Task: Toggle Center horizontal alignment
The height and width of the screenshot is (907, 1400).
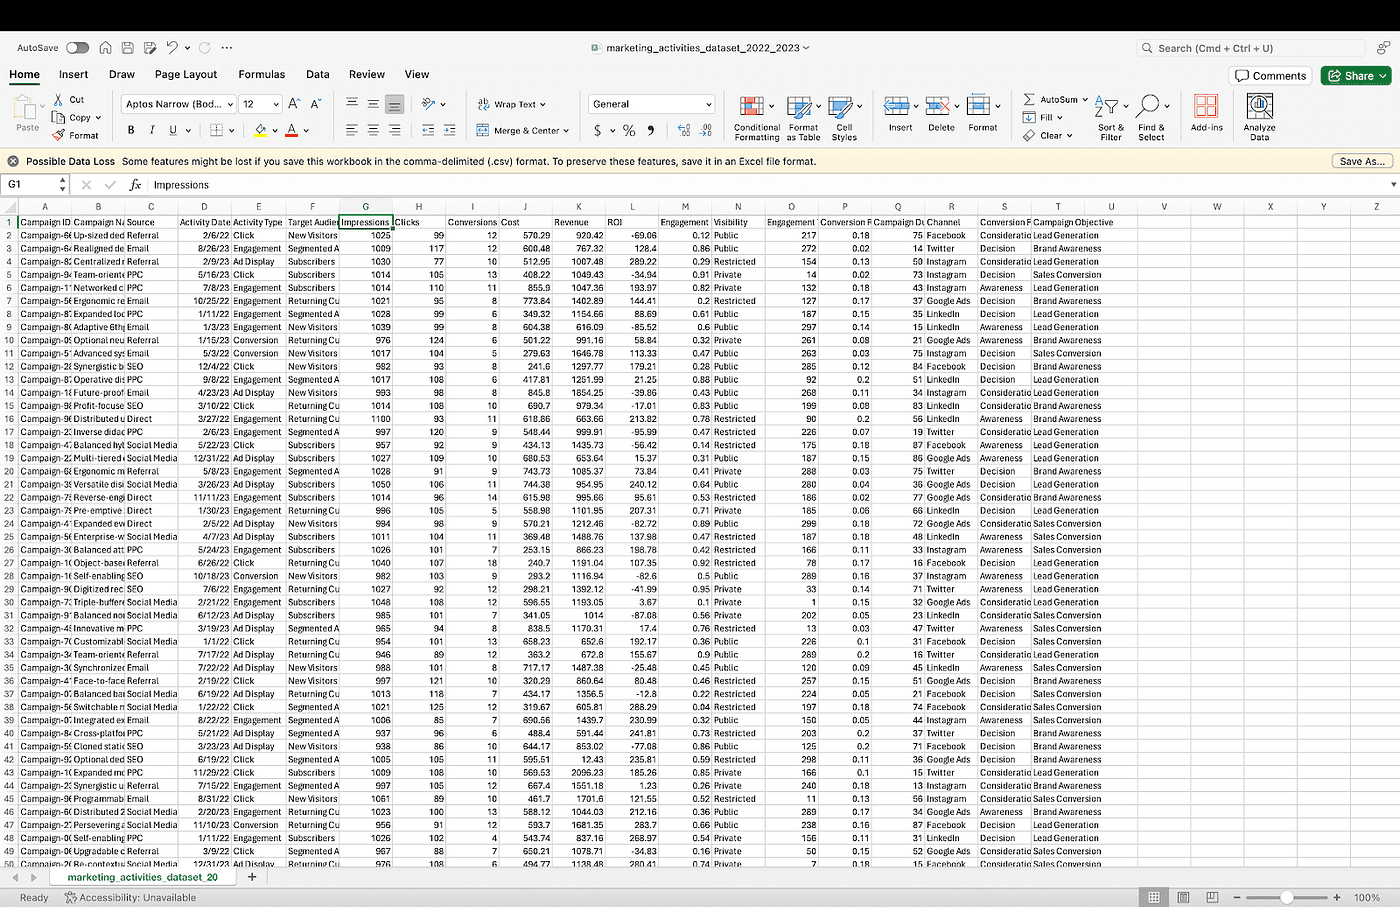Action: click(x=373, y=130)
